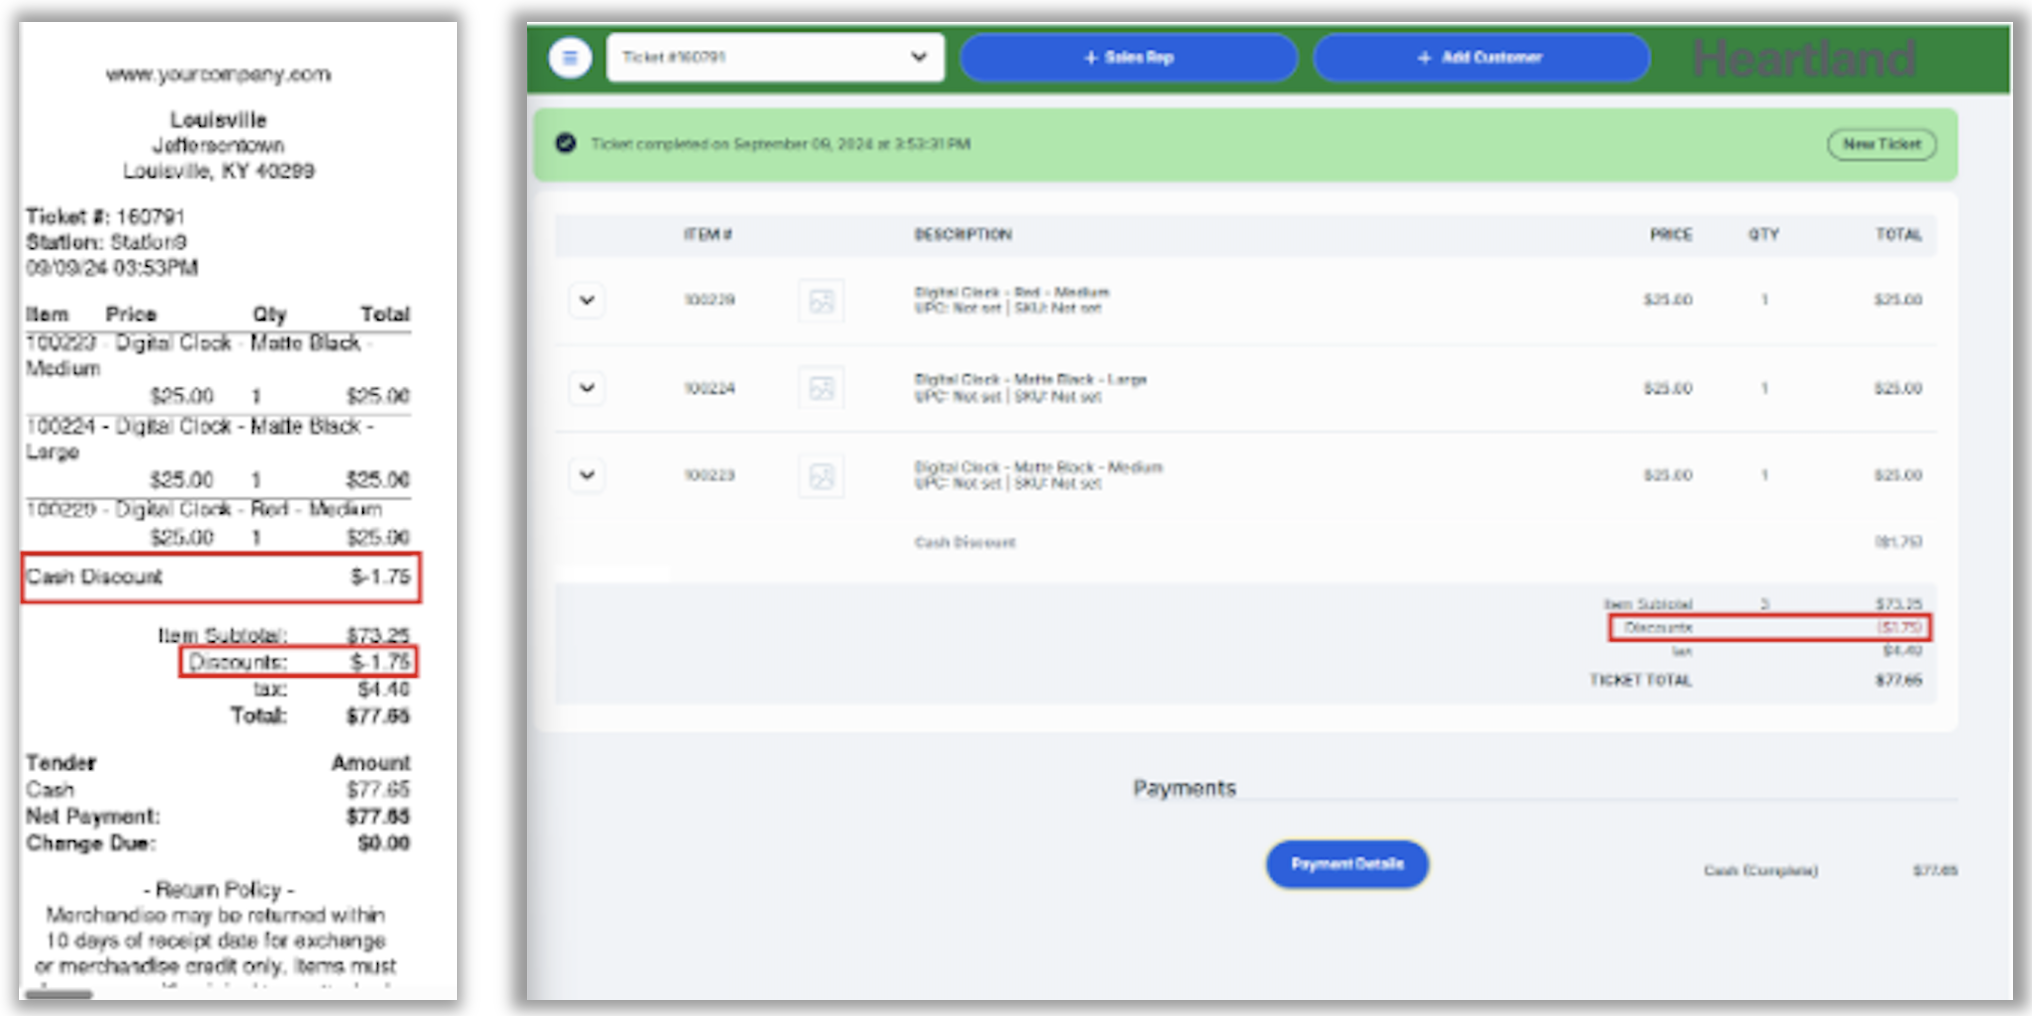Click the Cash Discount line on receipt
Image resolution: width=2032 pixels, height=1016 pixels.
coord(220,577)
